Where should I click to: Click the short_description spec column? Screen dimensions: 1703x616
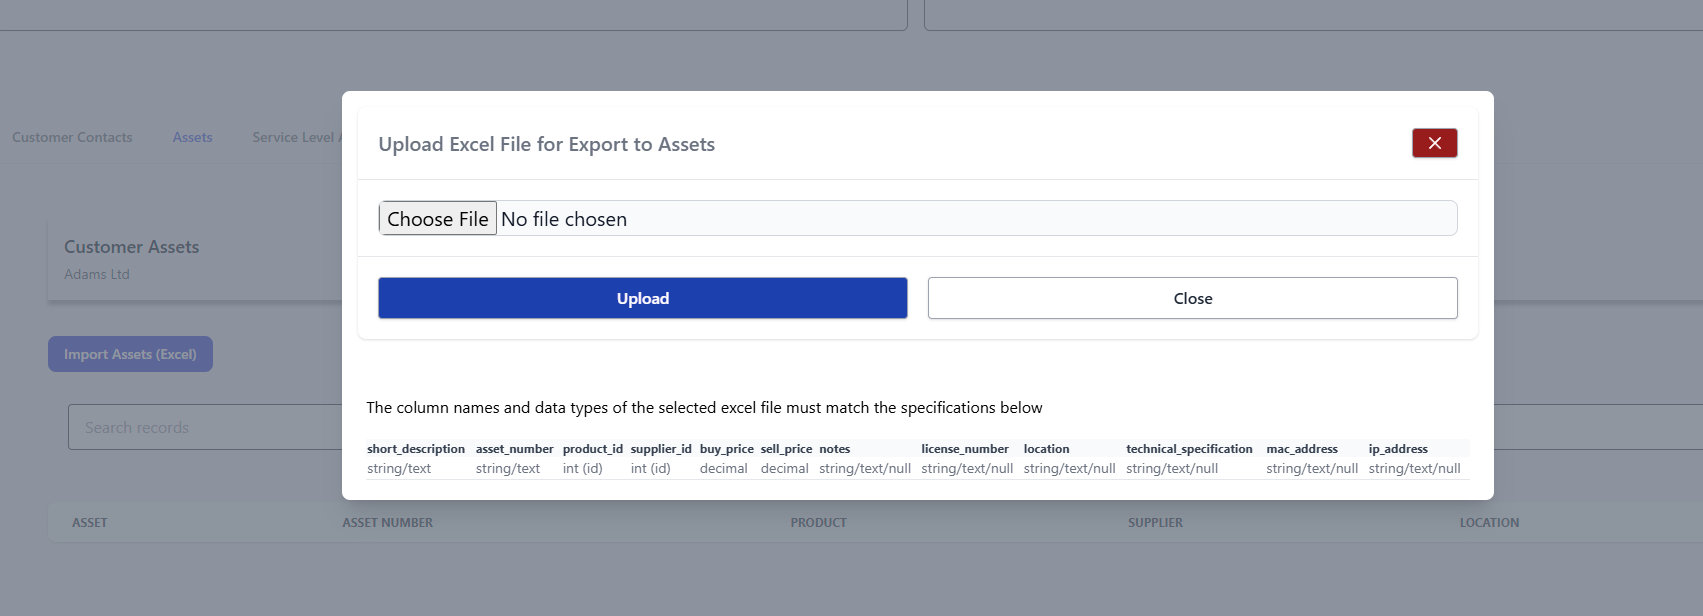pos(416,449)
